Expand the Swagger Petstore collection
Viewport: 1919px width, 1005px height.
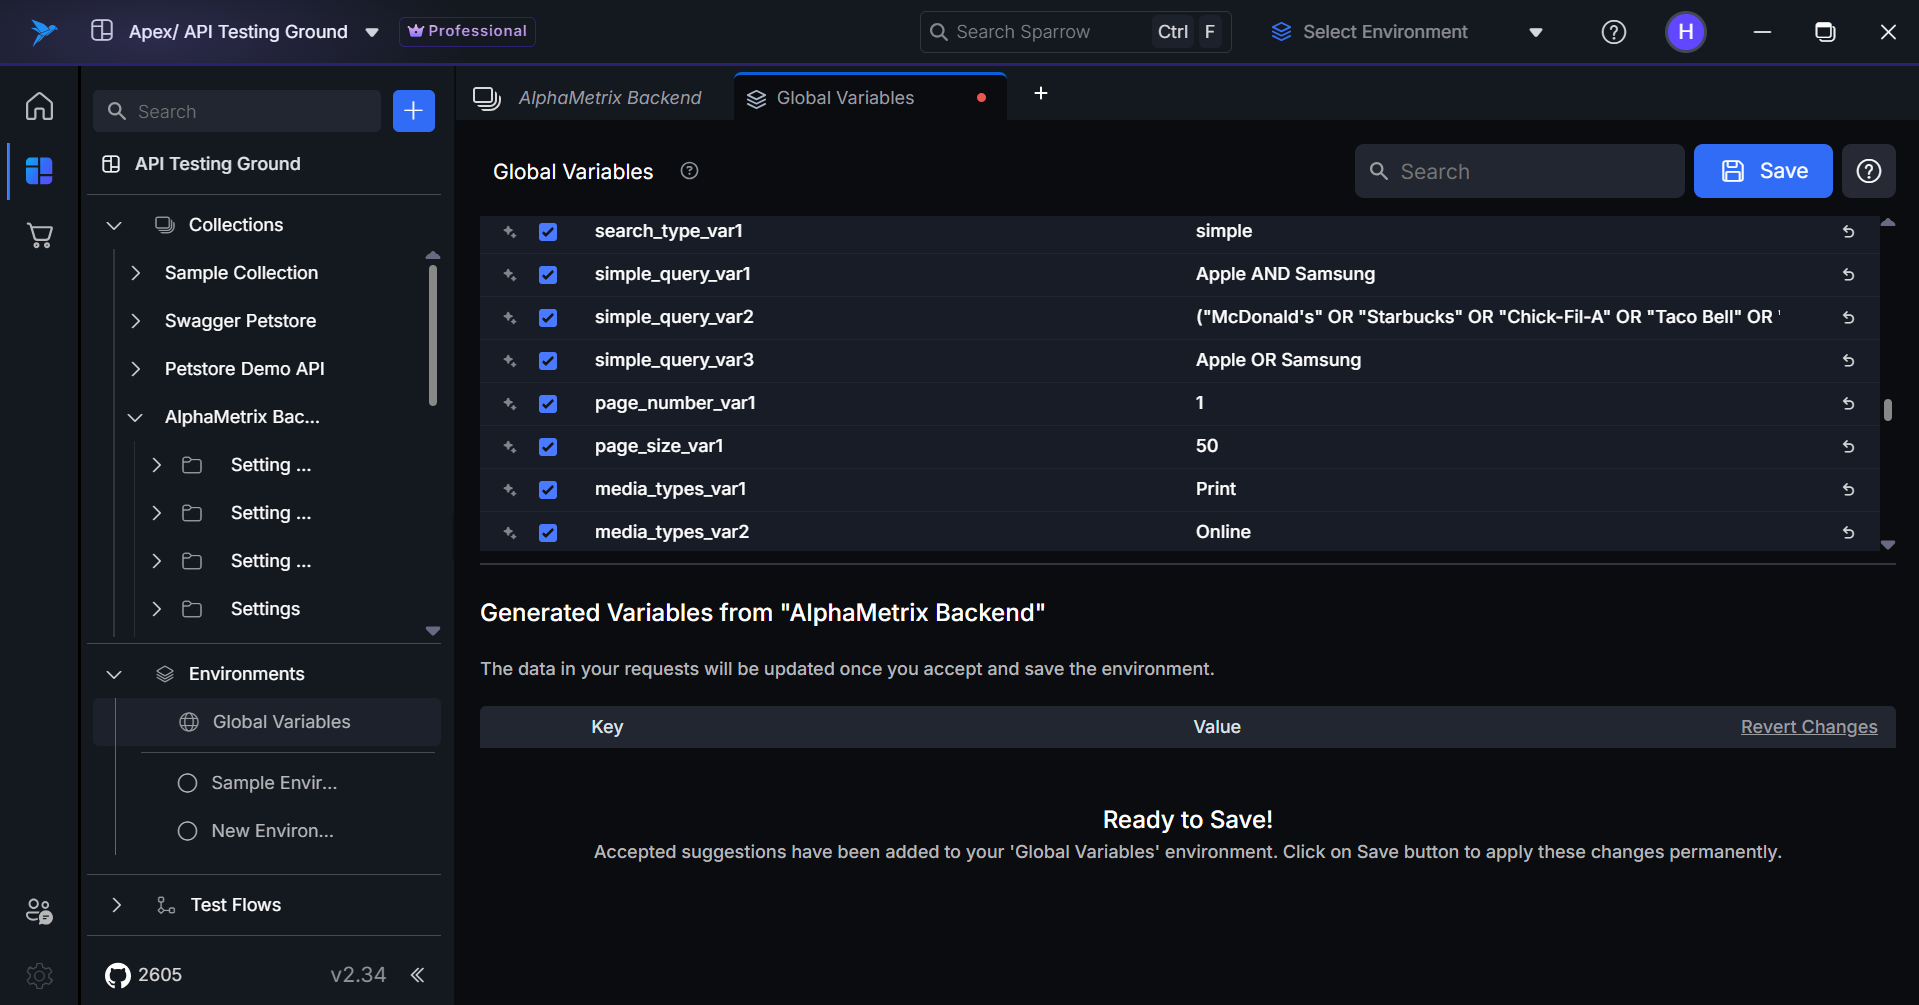pyautogui.click(x=136, y=321)
